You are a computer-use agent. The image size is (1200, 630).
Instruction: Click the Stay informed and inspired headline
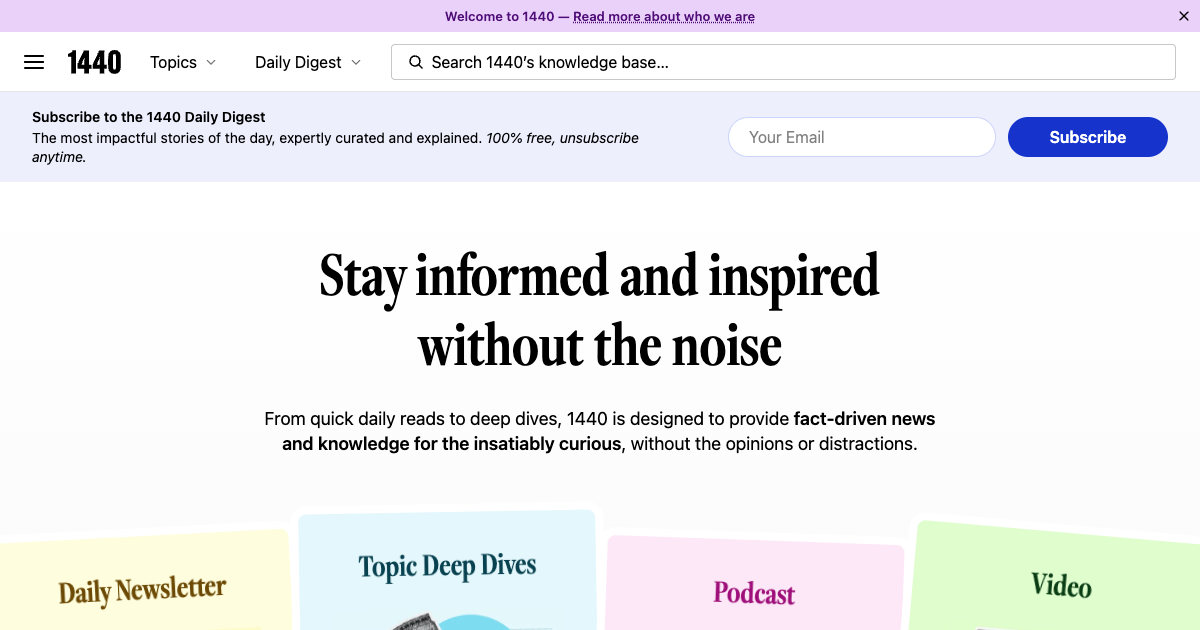coord(599,310)
